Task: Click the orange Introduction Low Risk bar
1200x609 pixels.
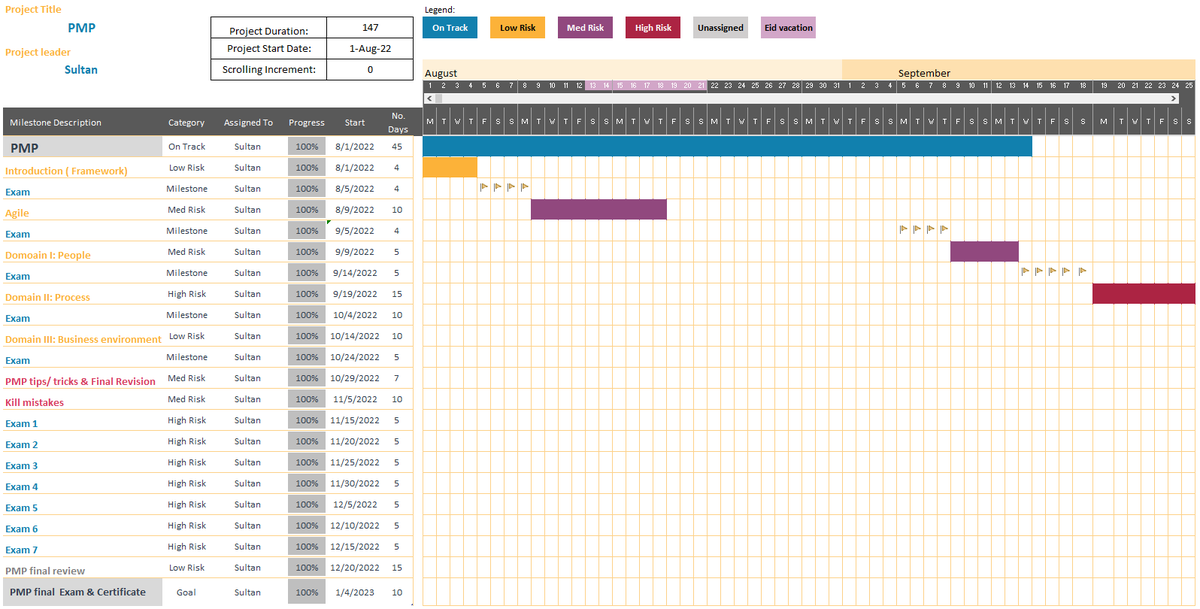Action: click(450, 167)
